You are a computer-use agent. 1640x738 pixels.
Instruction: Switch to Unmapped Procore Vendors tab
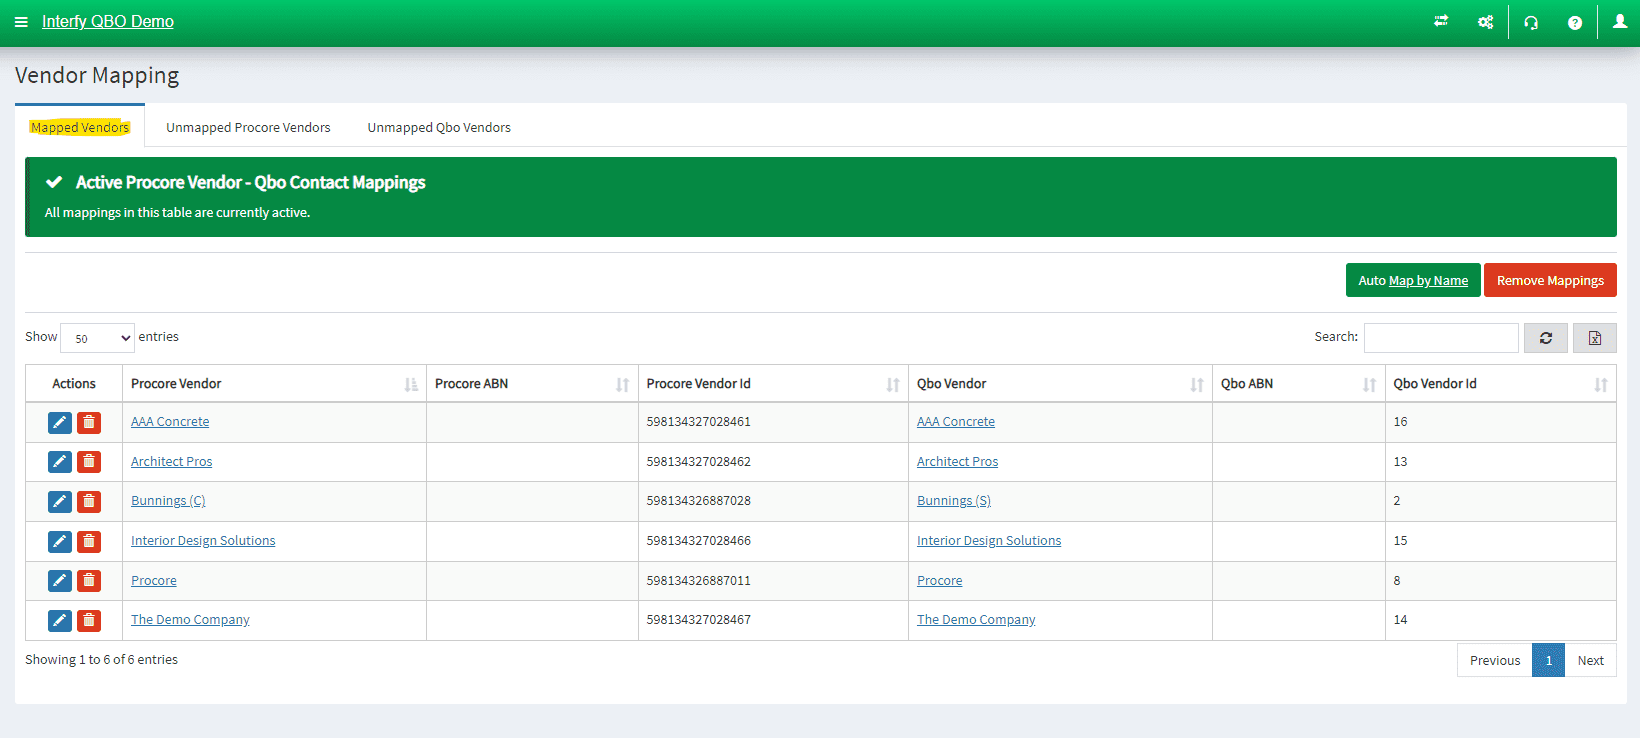point(248,127)
